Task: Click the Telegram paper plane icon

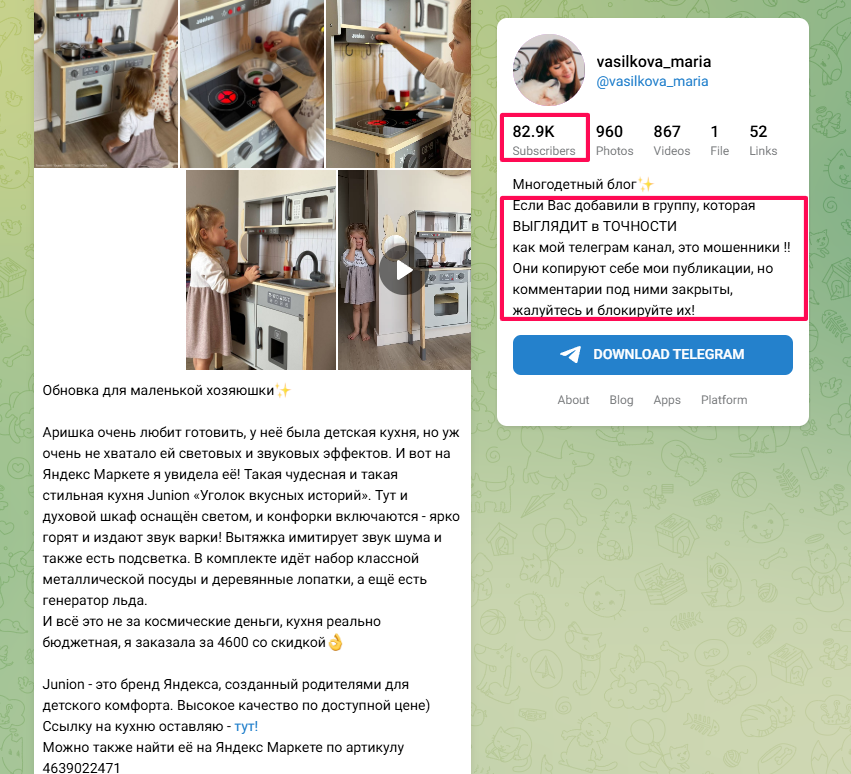Action: point(570,354)
